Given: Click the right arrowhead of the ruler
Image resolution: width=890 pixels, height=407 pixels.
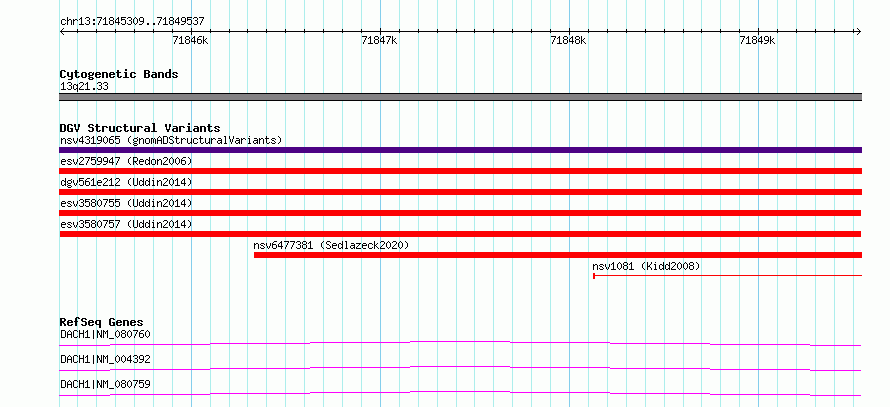Looking at the screenshot, I should (x=859, y=32).
